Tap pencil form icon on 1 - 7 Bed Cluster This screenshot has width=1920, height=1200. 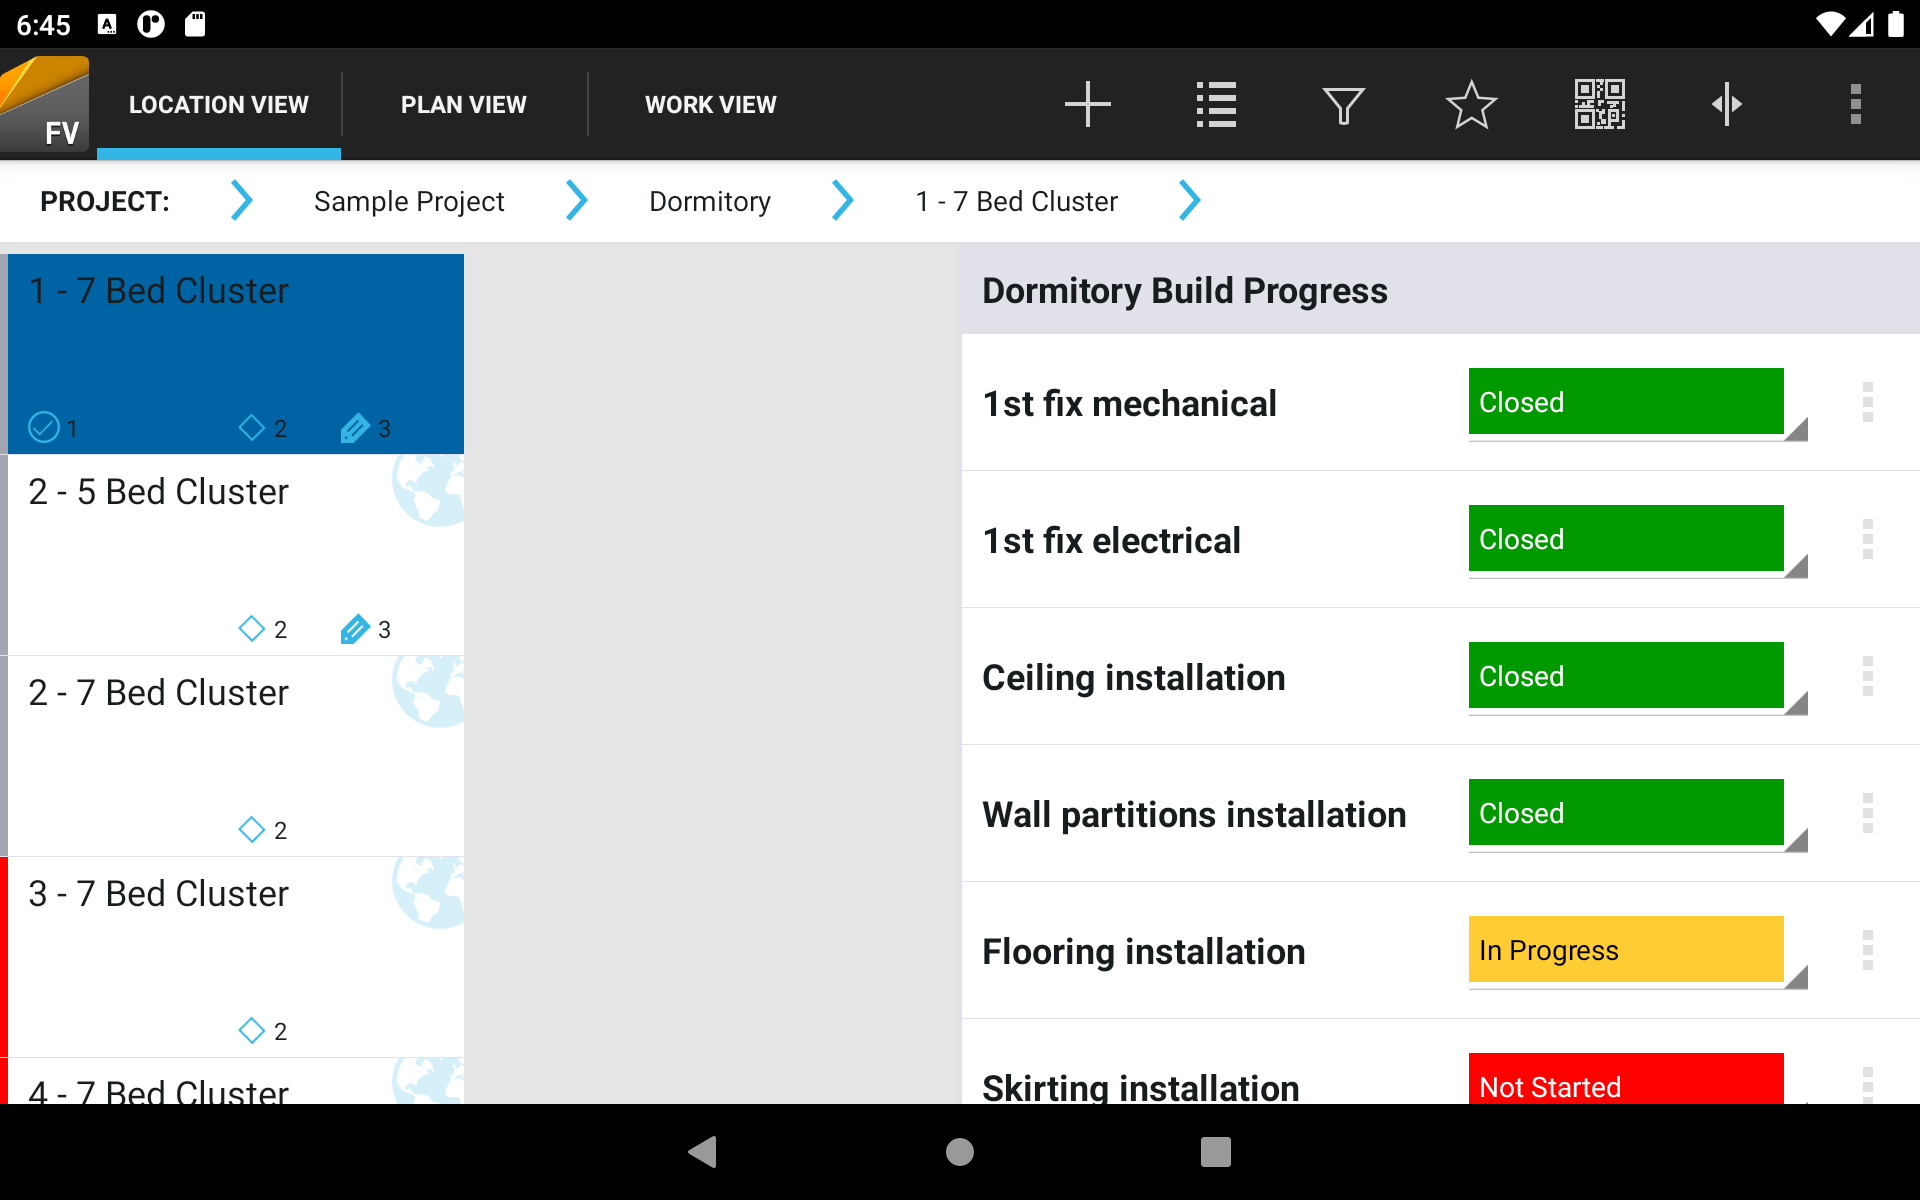point(355,428)
